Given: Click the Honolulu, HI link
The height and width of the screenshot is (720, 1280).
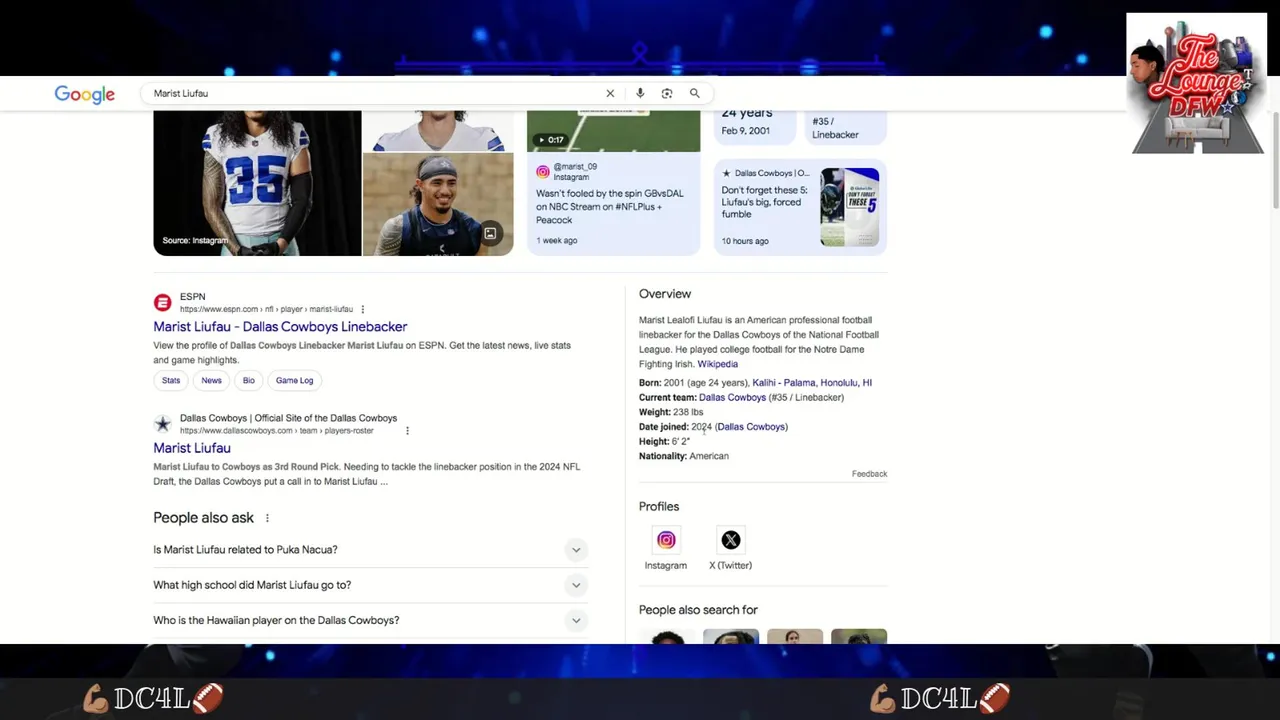Looking at the screenshot, I should click(847, 383).
